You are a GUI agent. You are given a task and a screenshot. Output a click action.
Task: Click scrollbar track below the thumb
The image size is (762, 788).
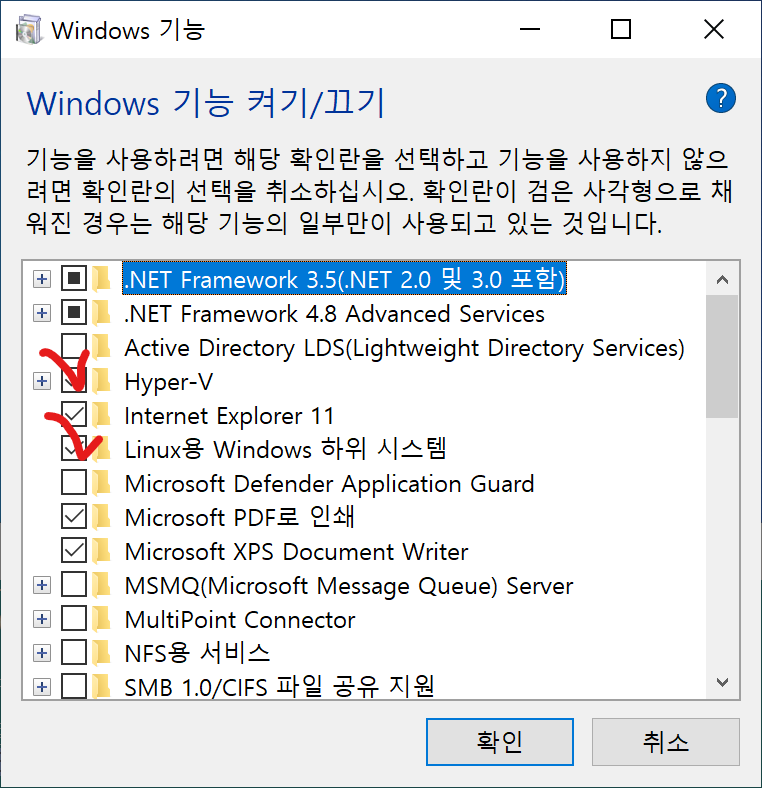click(x=722, y=542)
